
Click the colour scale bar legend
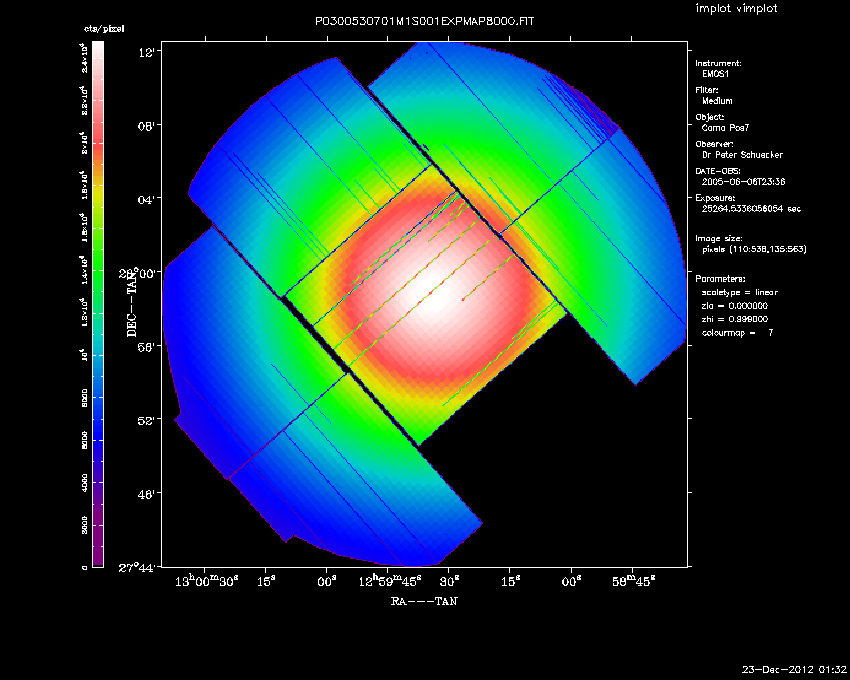tap(98, 304)
